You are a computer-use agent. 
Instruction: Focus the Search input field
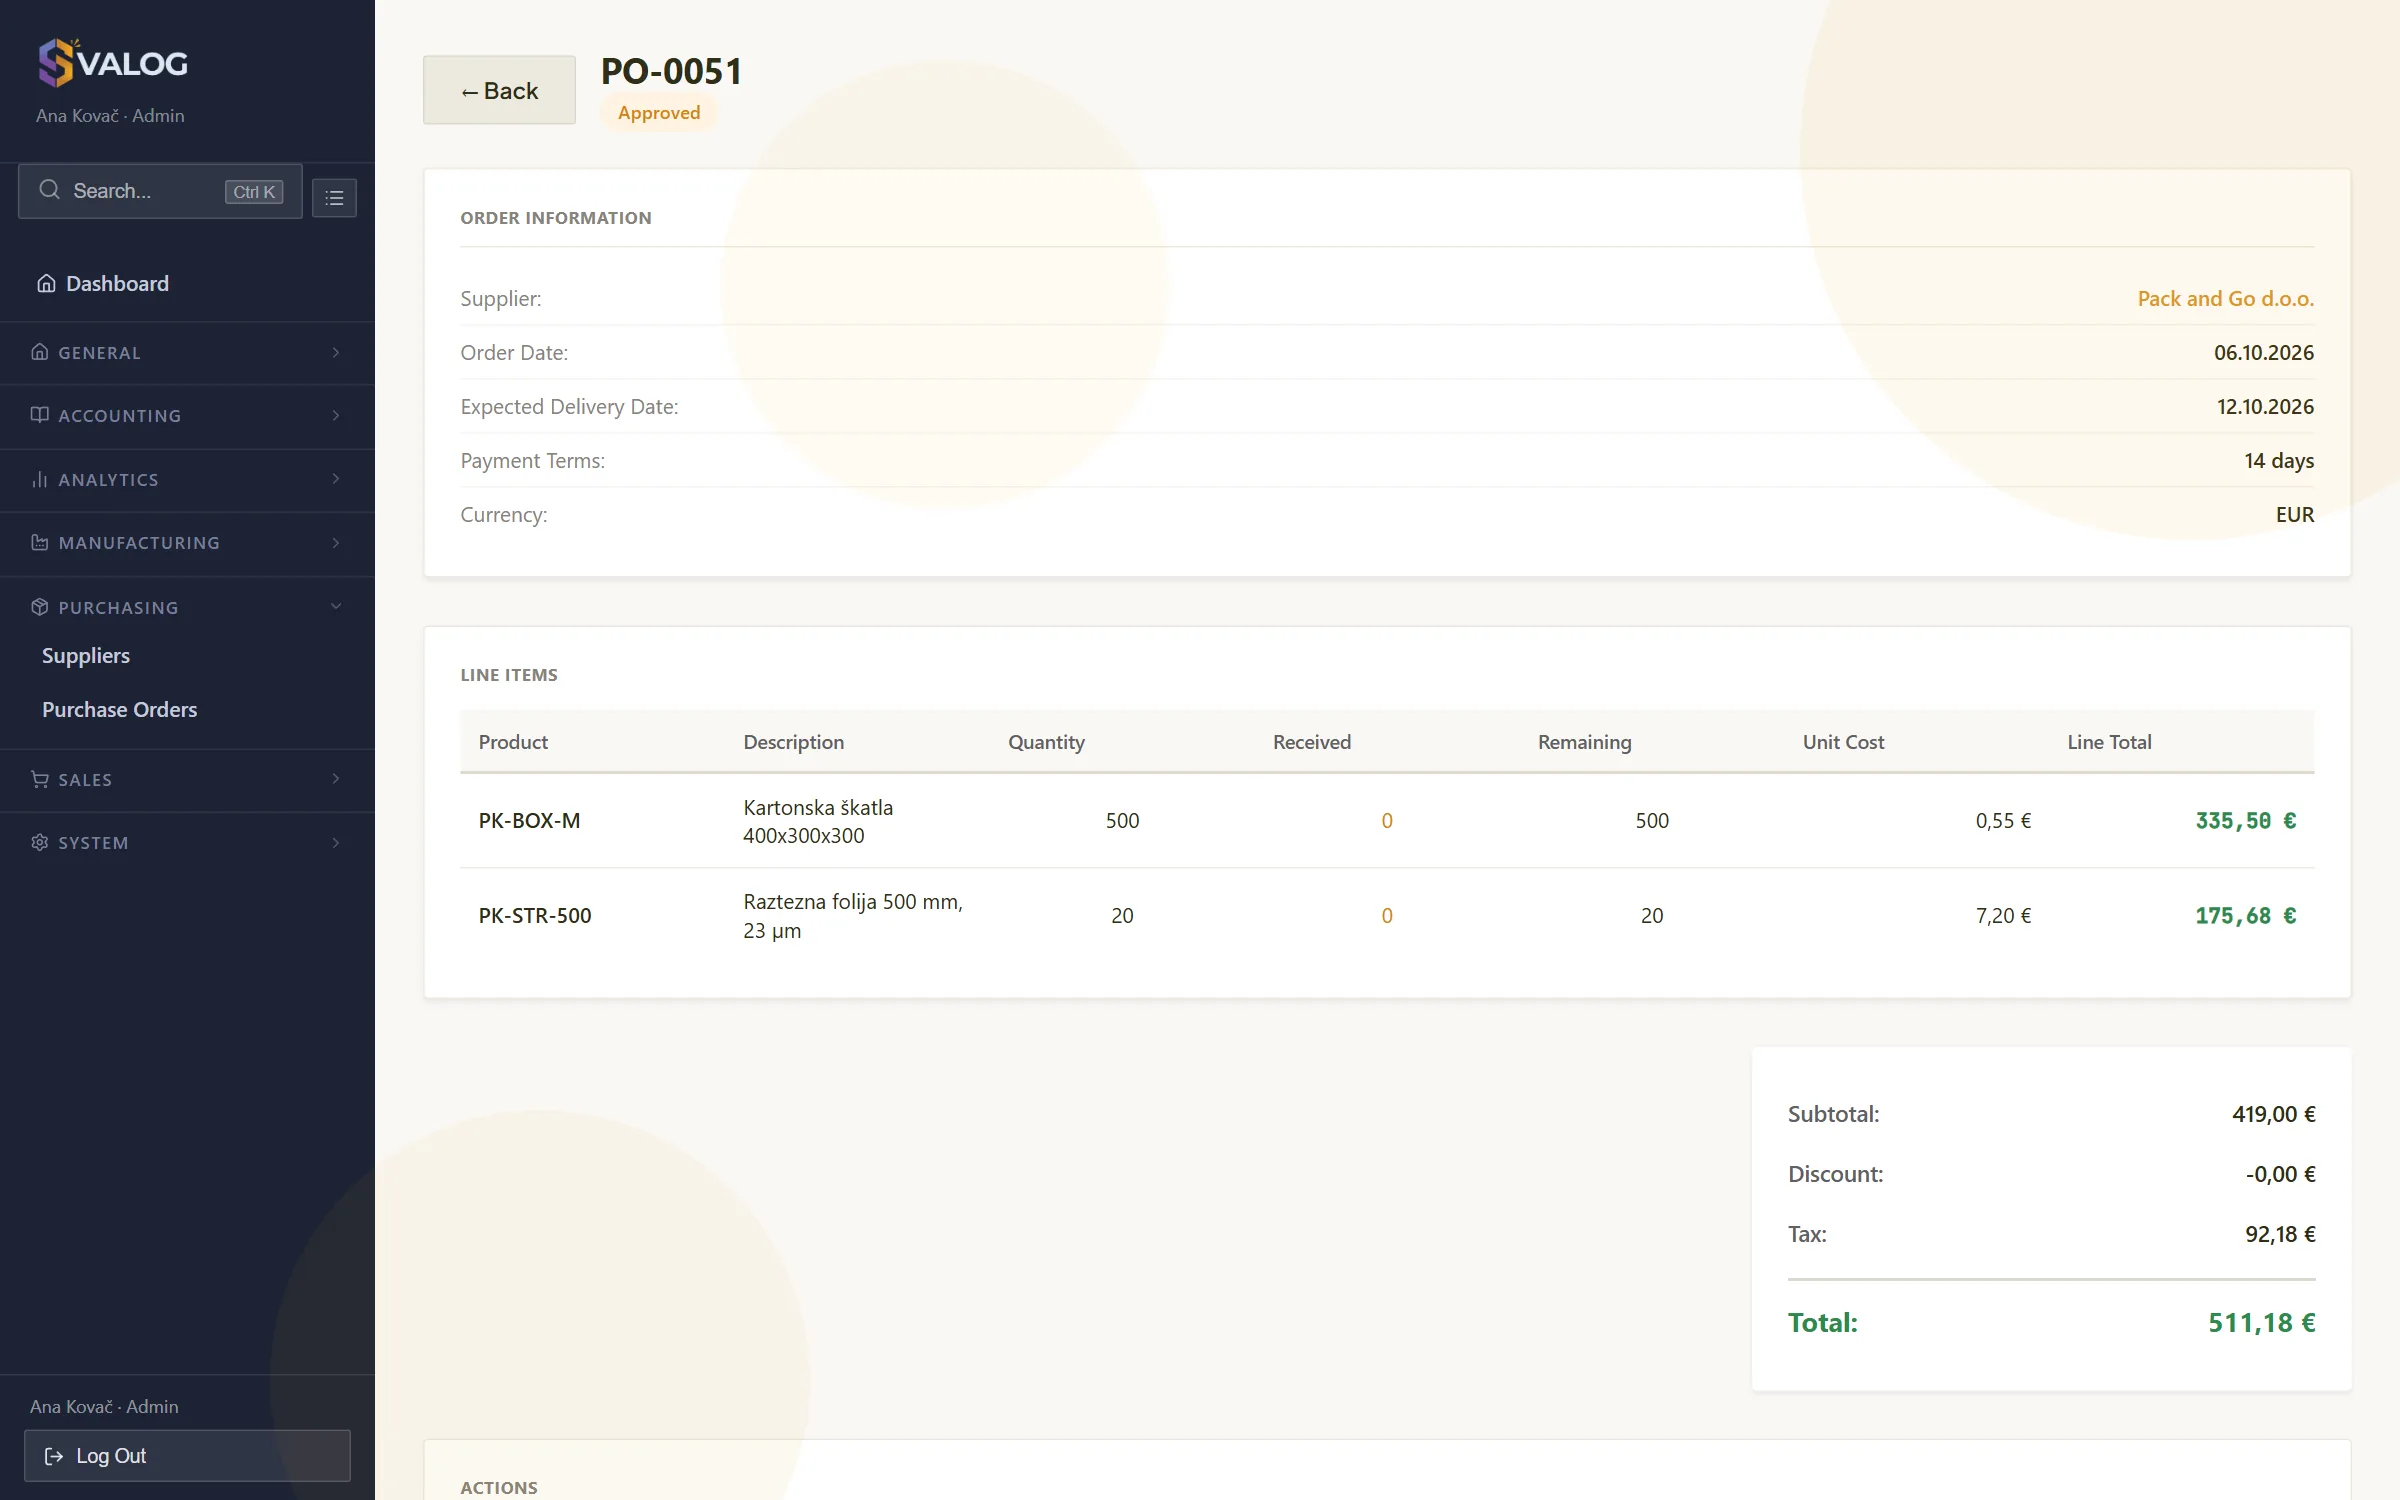pos(160,191)
